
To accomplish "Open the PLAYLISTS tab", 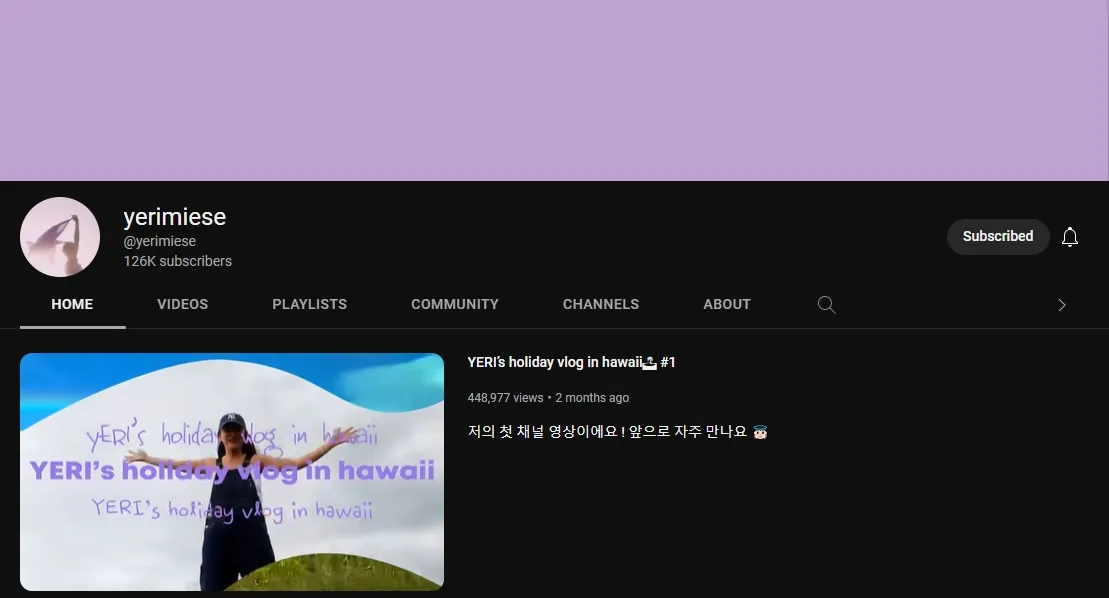I will tap(310, 305).
